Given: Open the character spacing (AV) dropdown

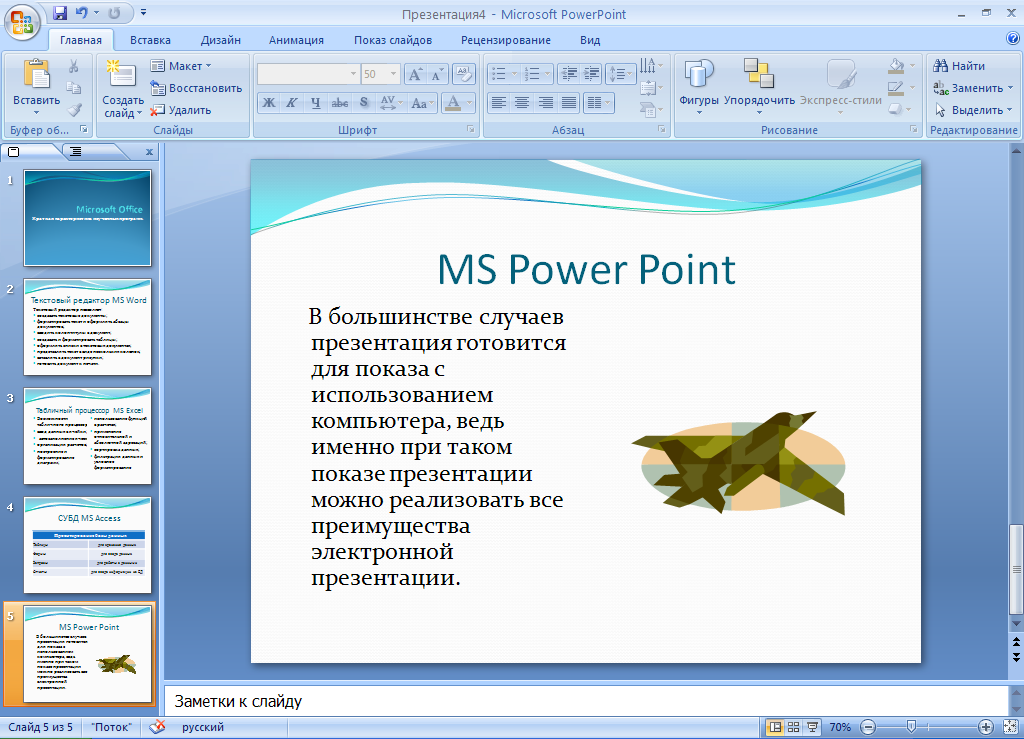Looking at the screenshot, I should 392,102.
